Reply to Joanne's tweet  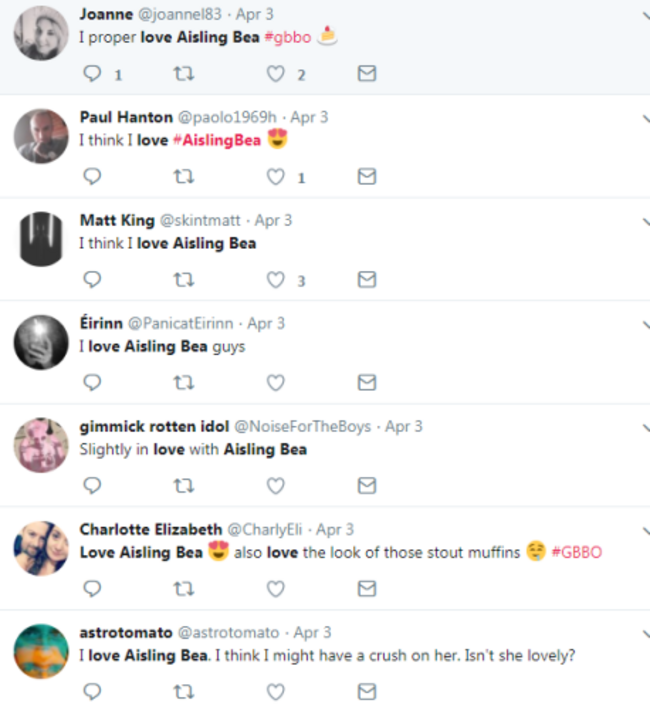pos(92,73)
